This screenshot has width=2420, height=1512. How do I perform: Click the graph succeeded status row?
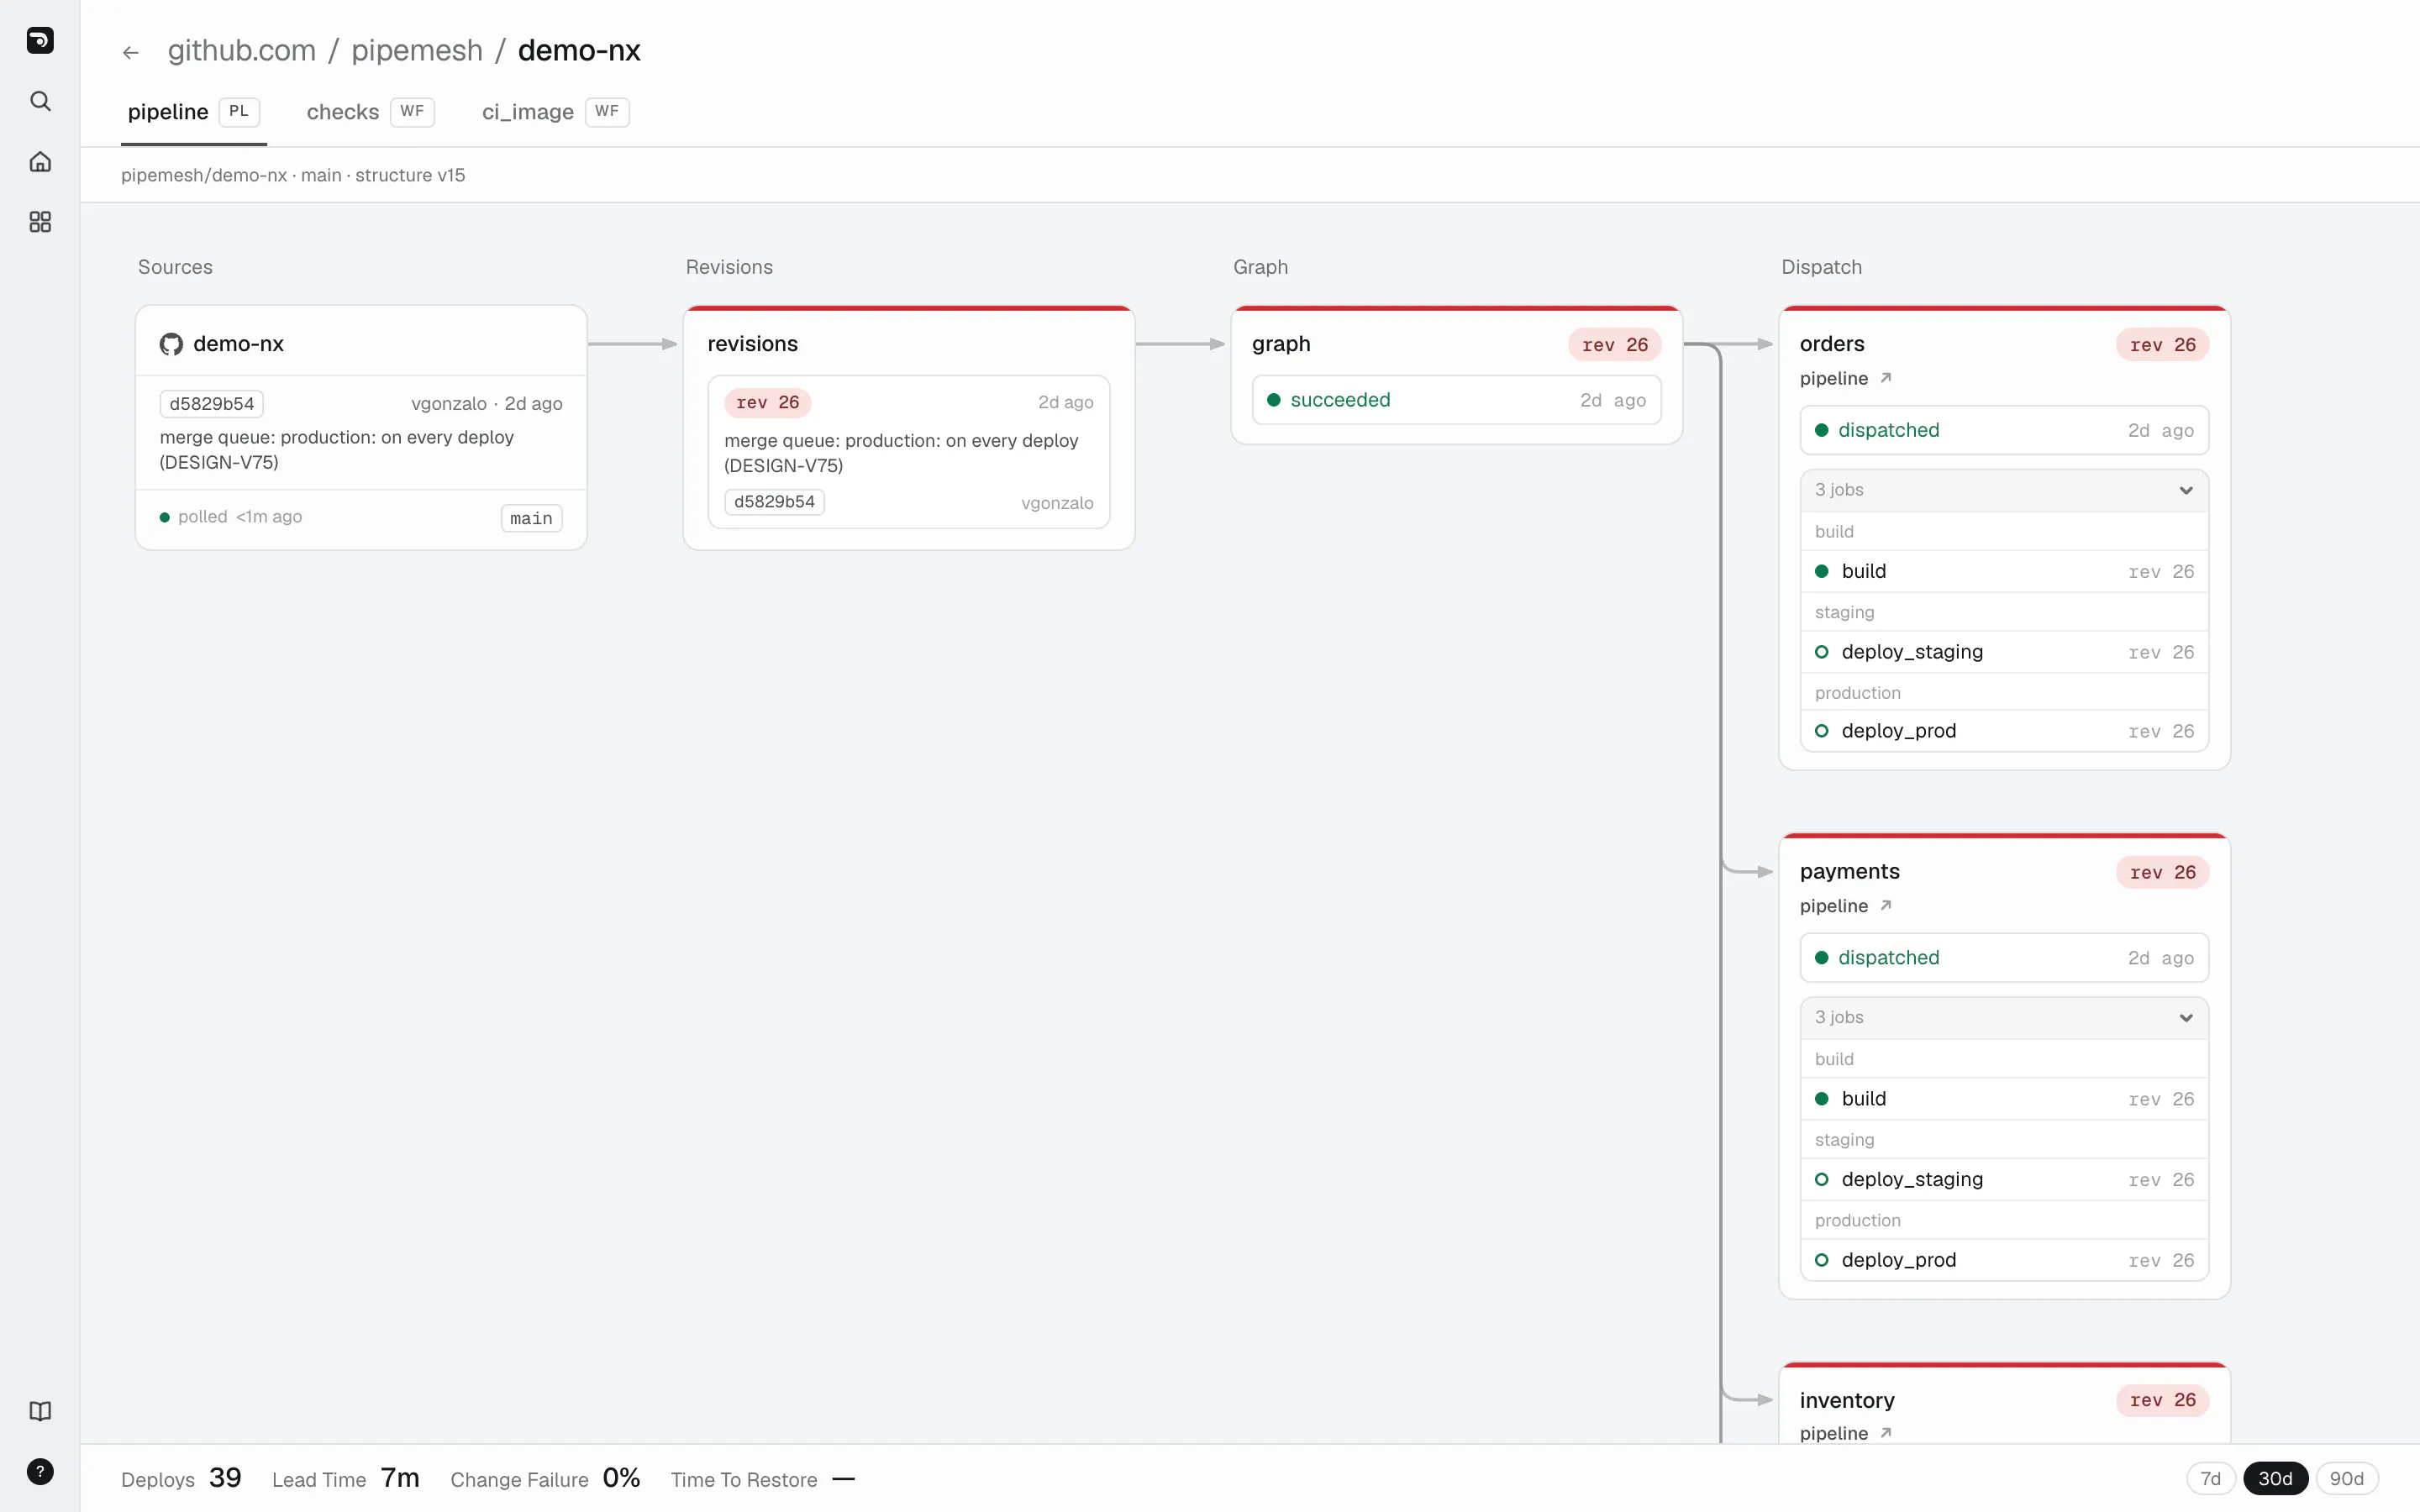[x=1456, y=400]
